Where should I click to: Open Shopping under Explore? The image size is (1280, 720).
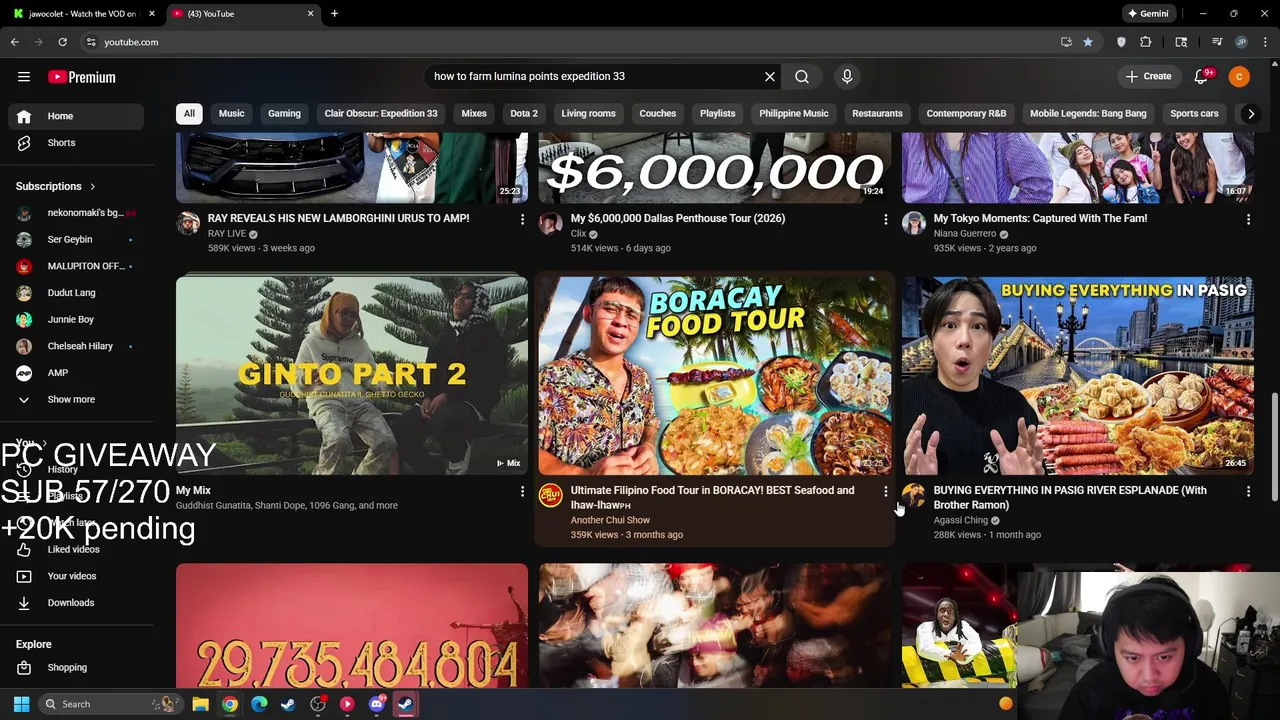(77, 668)
